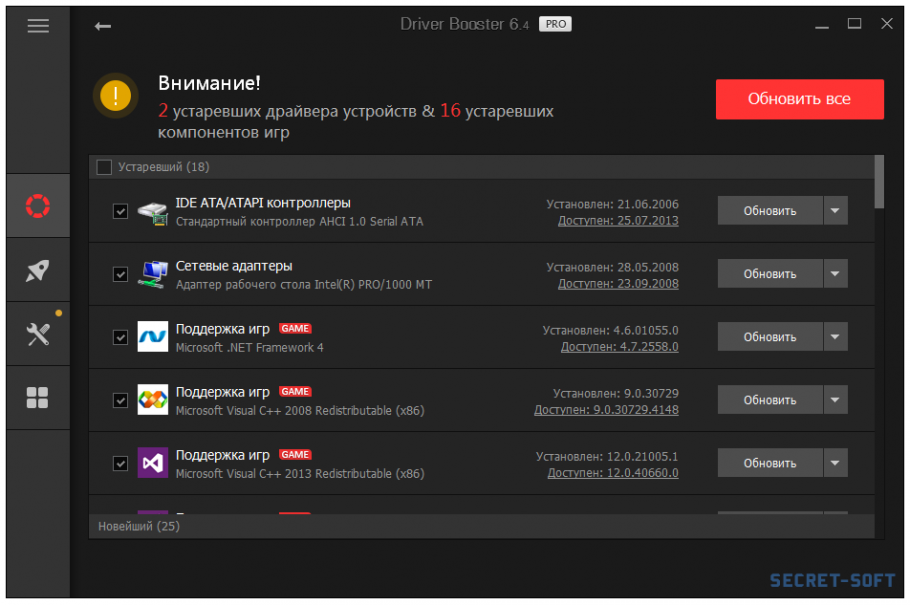Uncheck Microsoft Visual C++ 2013 Redistributable
Image resolution: width=910 pixels, height=605 pixels.
tap(120, 463)
